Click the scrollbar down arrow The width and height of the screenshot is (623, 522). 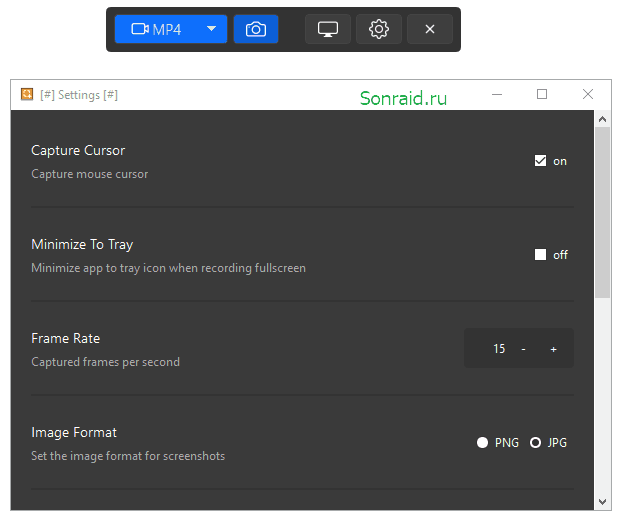click(602, 502)
